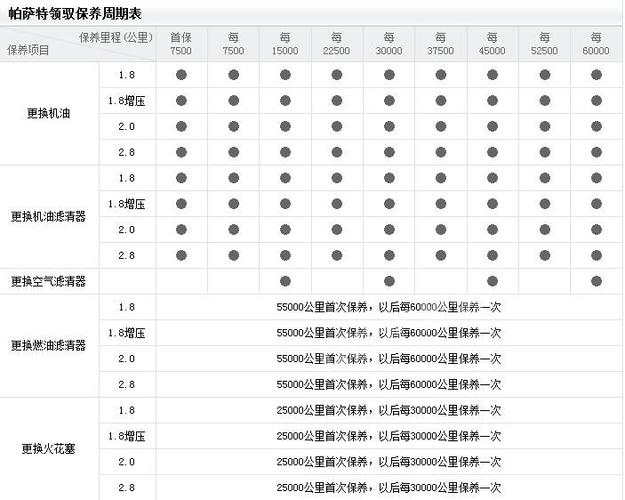Click 更换机油 2.8 dot under 每 60000
625x500 pixels.
pyautogui.click(x=596, y=152)
